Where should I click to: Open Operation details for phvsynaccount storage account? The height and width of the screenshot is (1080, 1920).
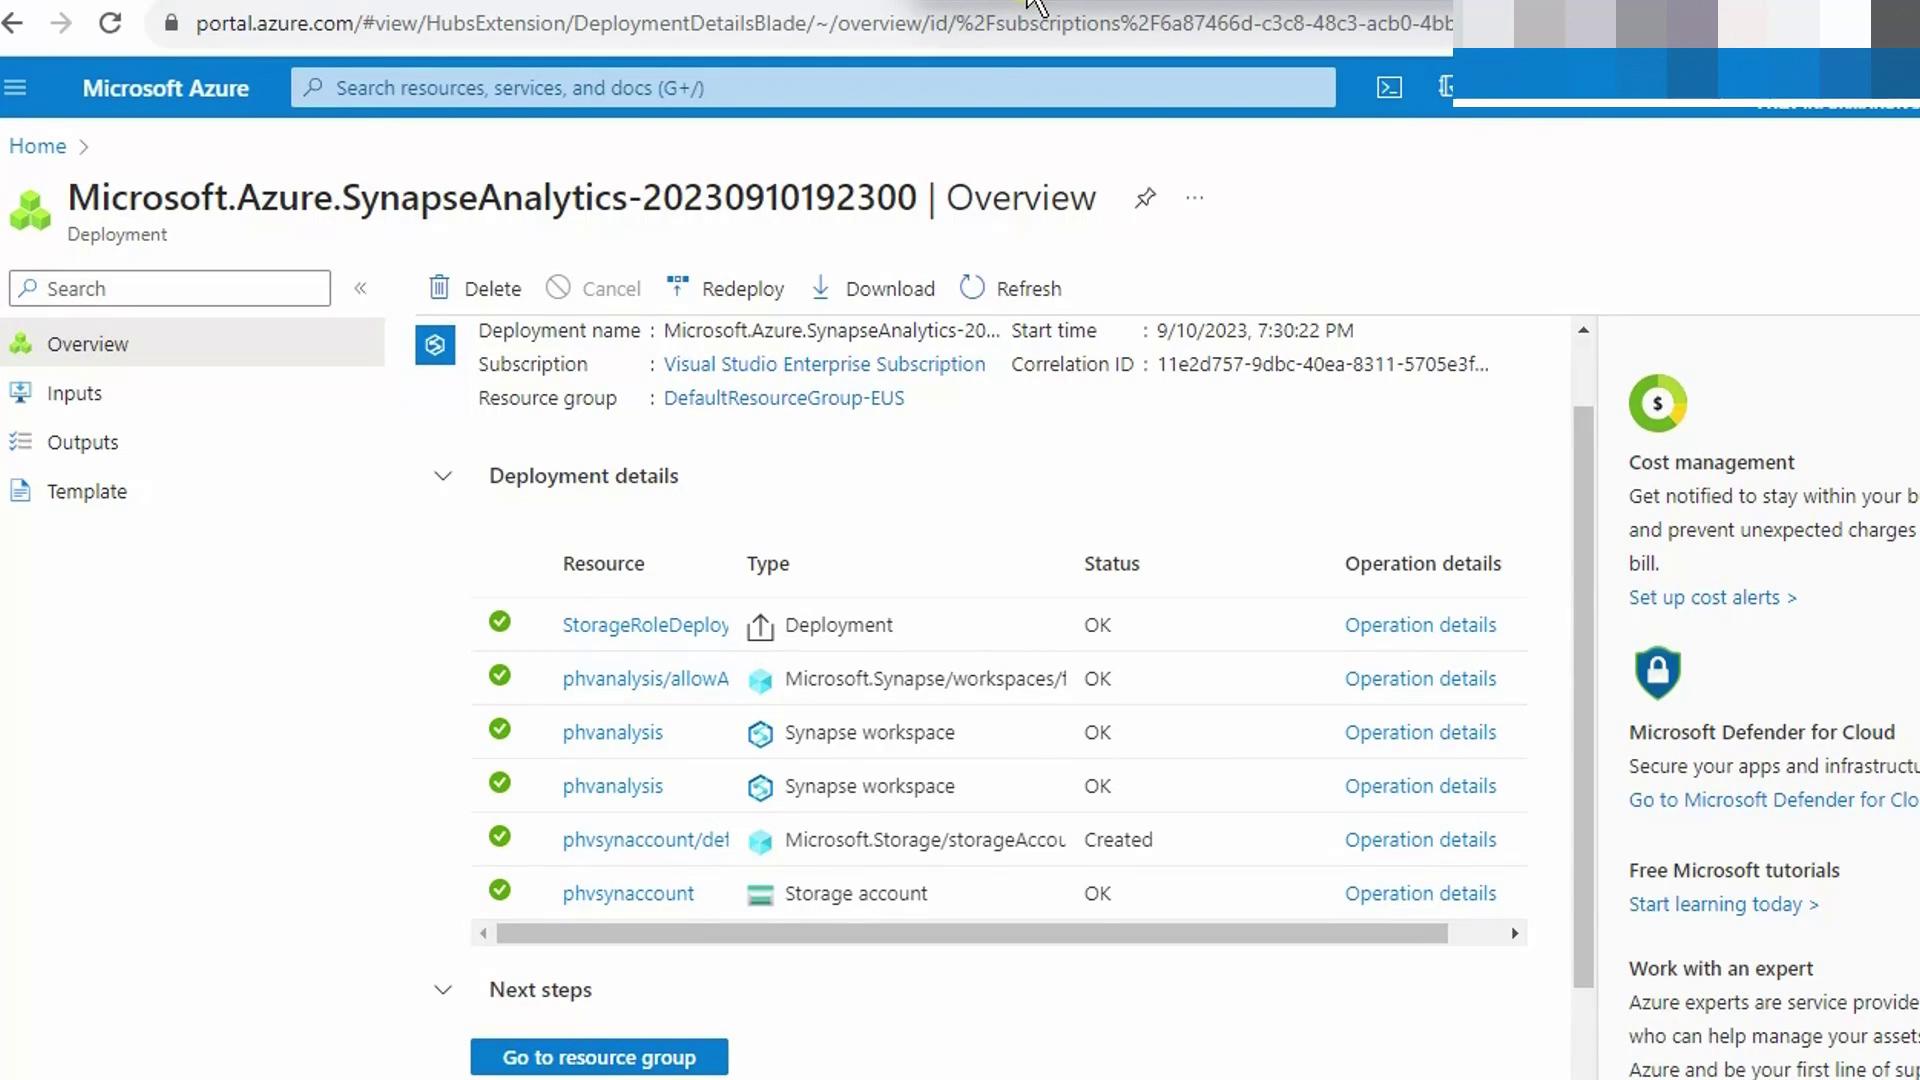pos(1420,893)
